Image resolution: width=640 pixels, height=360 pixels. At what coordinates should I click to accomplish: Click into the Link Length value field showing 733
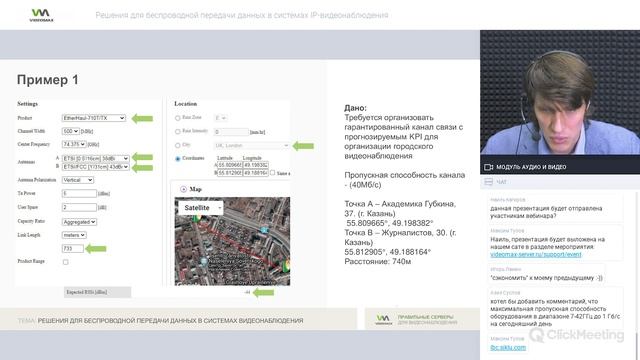pyautogui.click(x=73, y=249)
